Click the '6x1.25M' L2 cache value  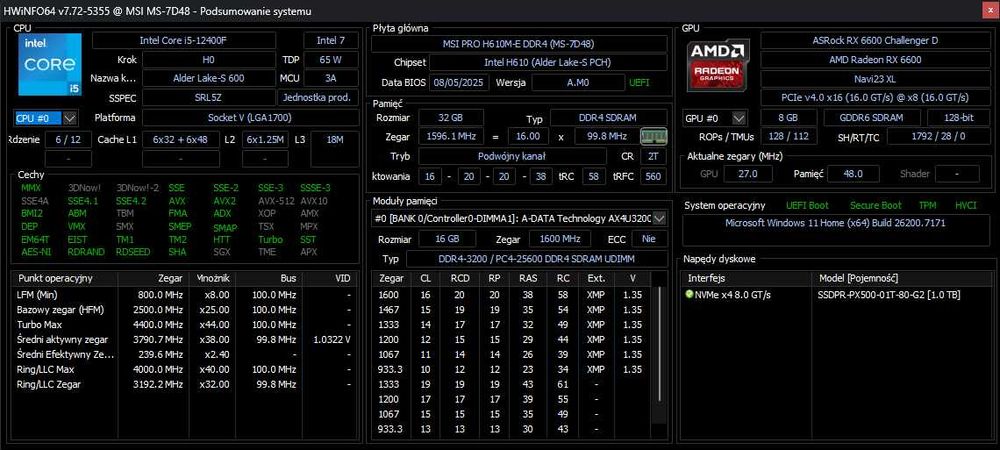click(265, 140)
